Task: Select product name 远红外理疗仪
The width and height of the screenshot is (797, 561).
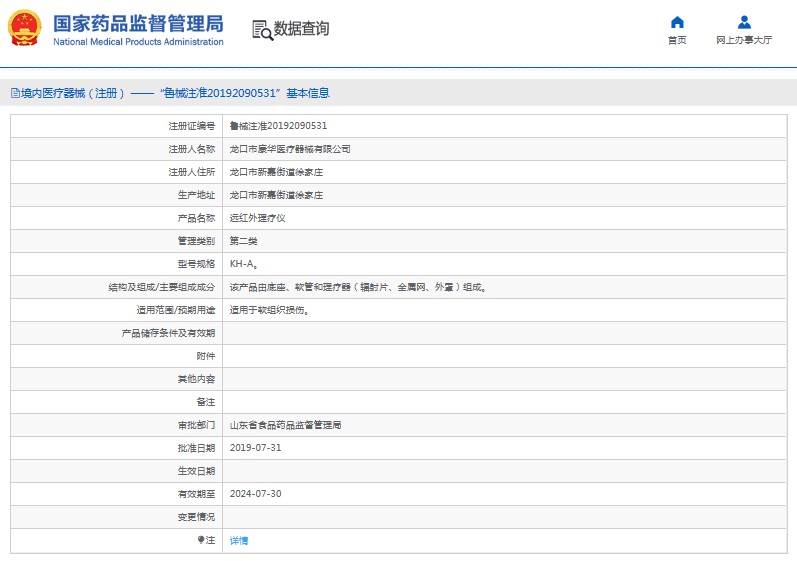Action: tap(257, 218)
